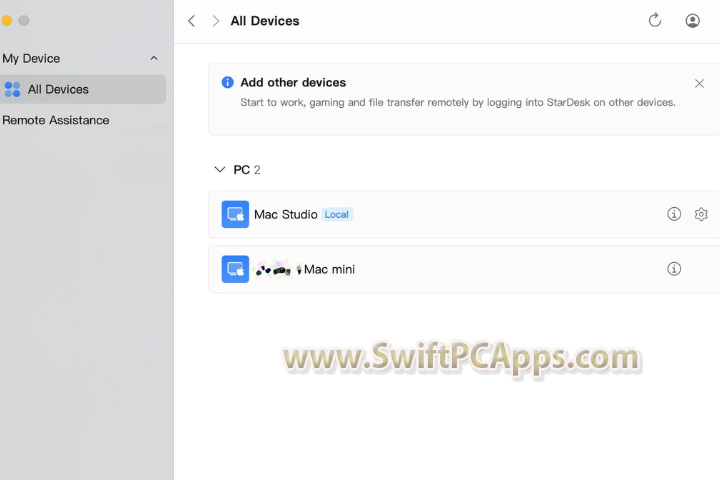
Task: Click the PC group label
Action: 242,170
